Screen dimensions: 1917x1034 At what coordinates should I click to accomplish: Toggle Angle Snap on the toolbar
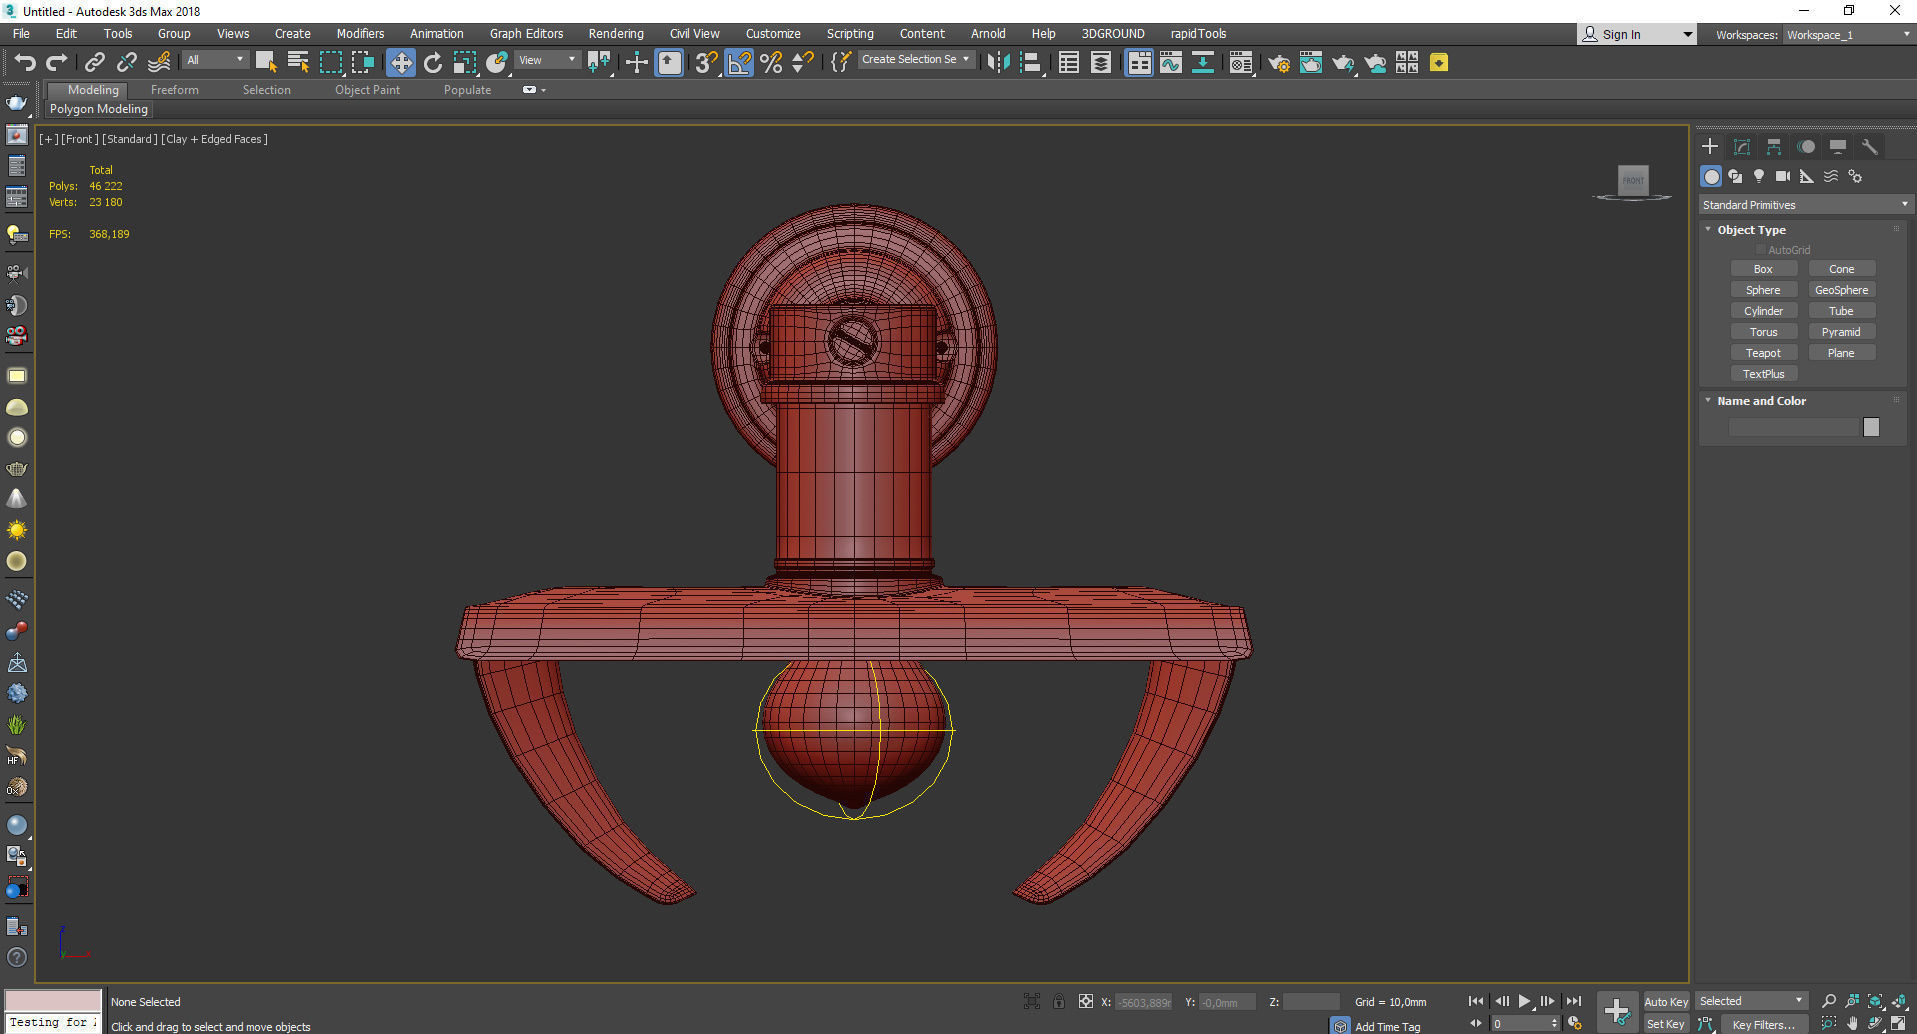739,63
